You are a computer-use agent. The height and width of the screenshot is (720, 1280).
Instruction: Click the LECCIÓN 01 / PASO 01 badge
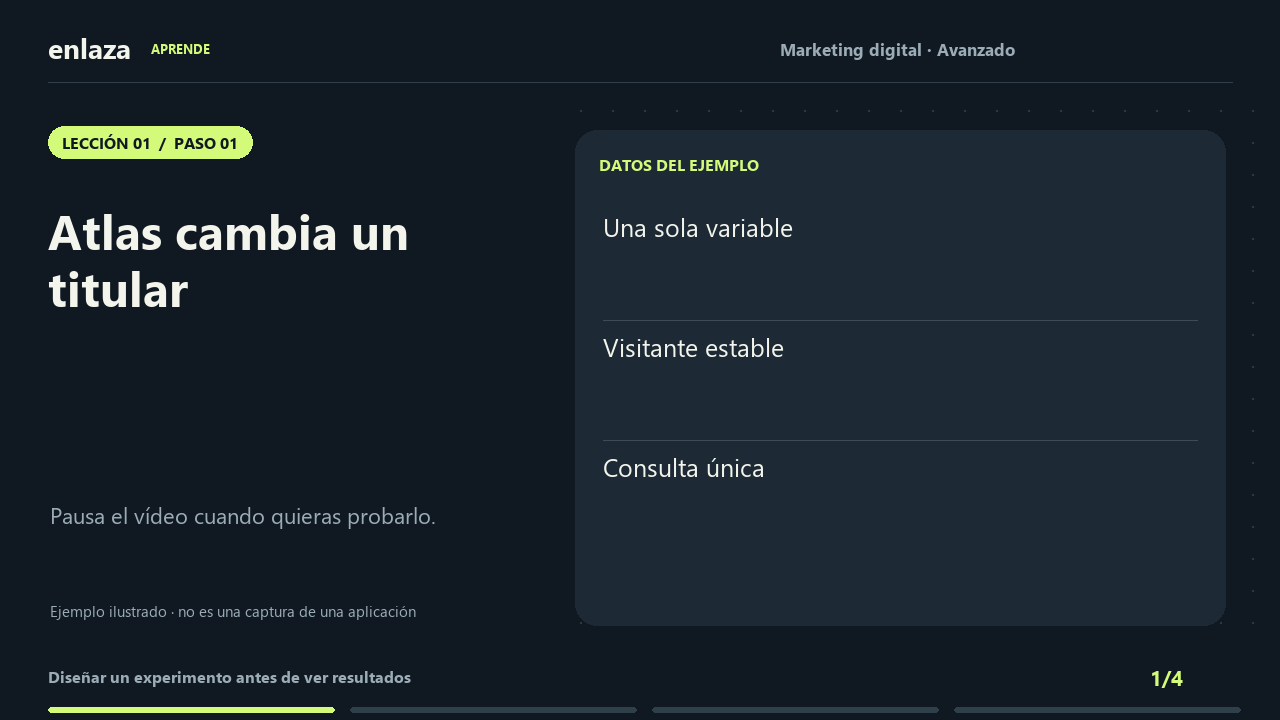pos(150,143)
